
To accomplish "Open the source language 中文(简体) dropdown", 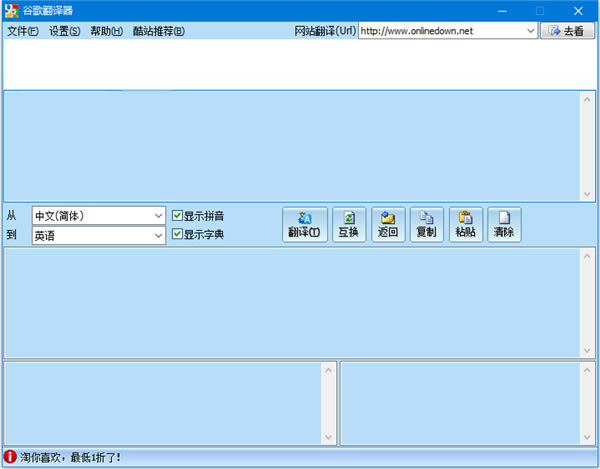I will (x=99, y=216).
